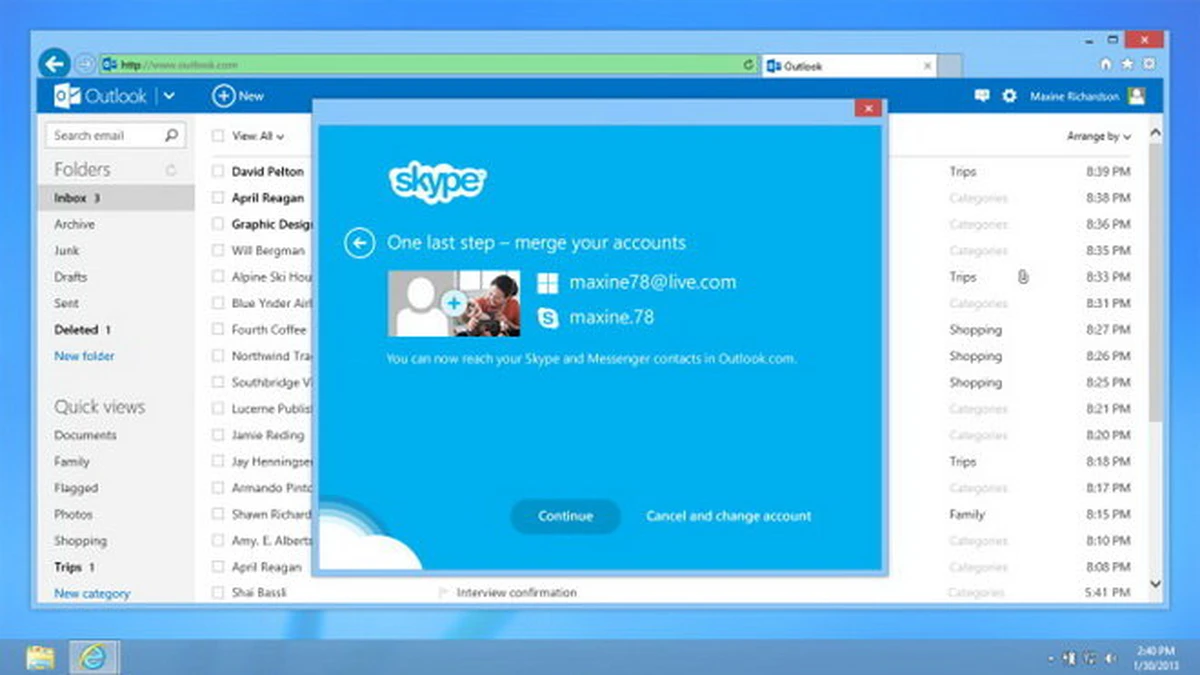Select the Documents quick view

point(85,435)
